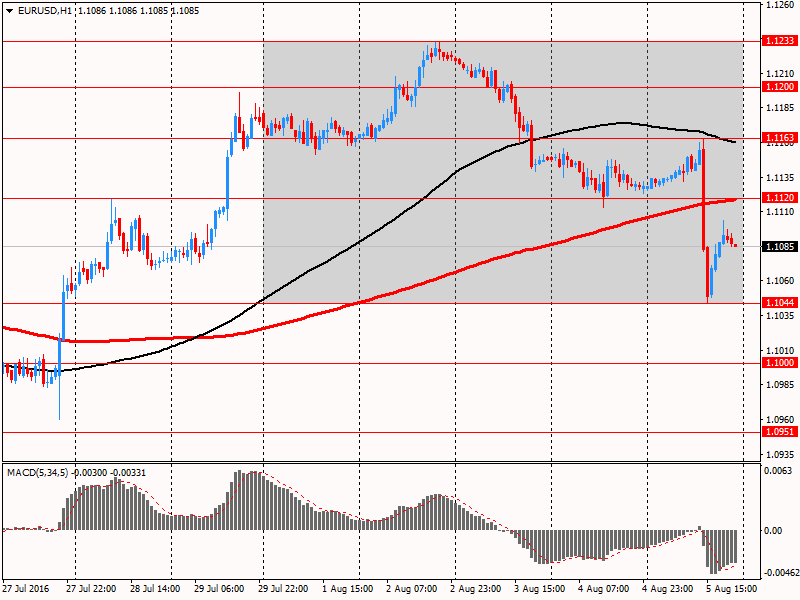Click the 1.0960 price scale value
The image size is (800, 600).
(781, 419)
